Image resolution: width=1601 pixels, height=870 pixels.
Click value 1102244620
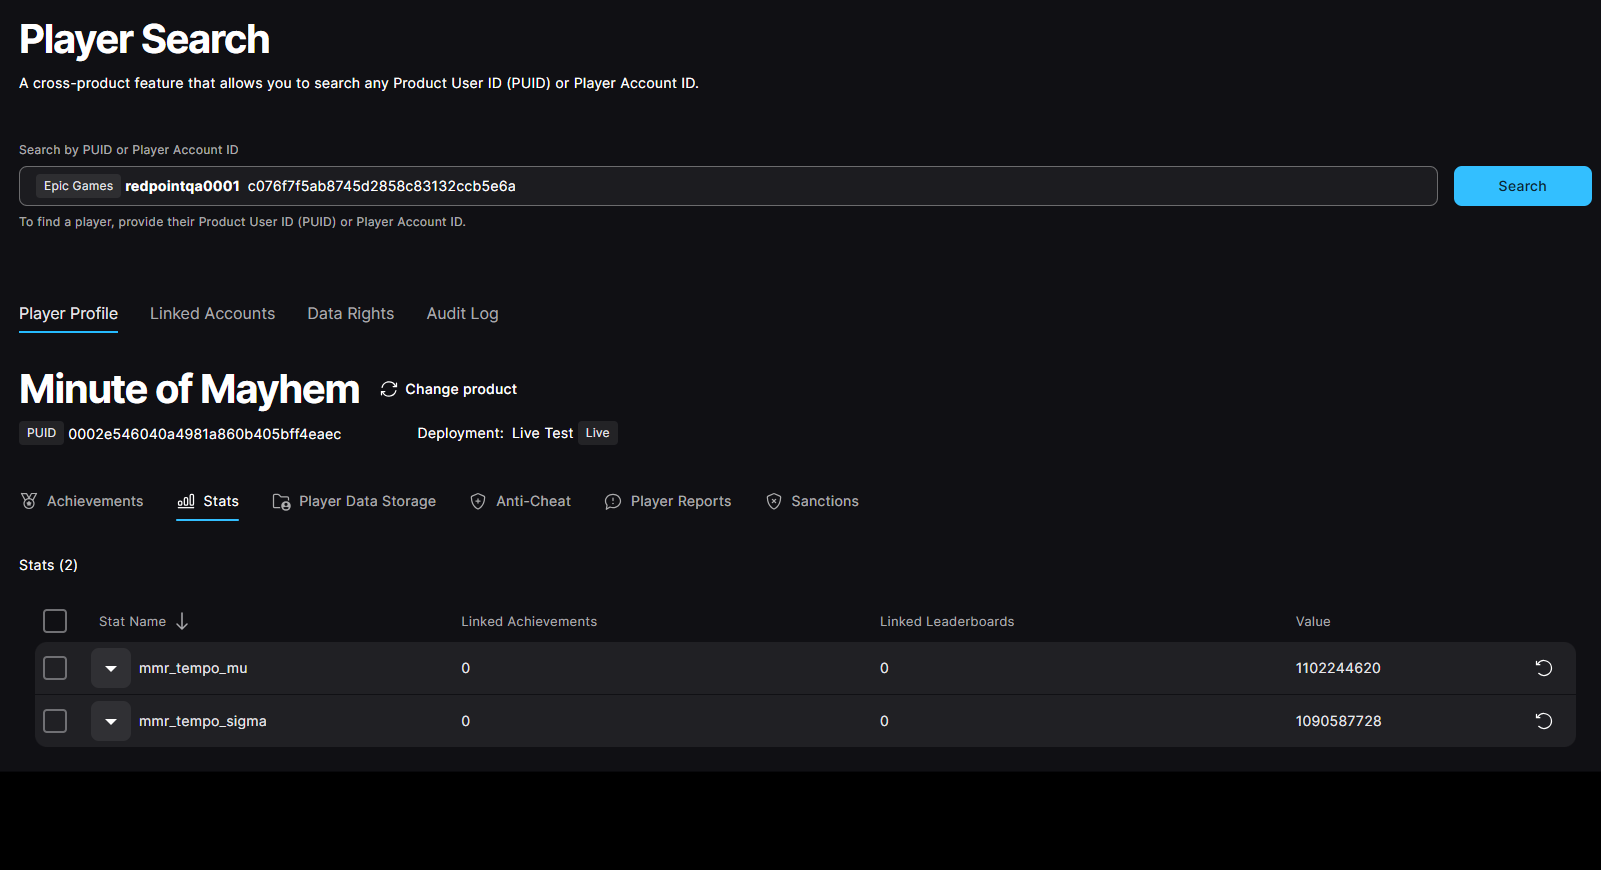click(1338, 668)
